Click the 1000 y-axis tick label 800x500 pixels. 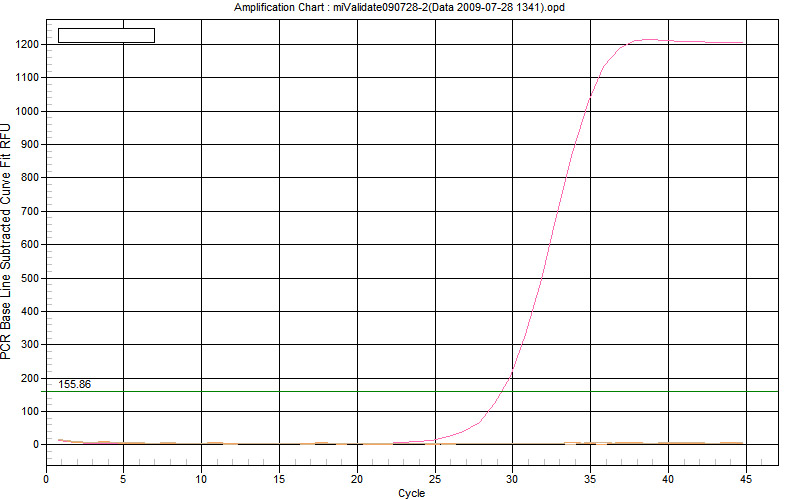[27, 111]
